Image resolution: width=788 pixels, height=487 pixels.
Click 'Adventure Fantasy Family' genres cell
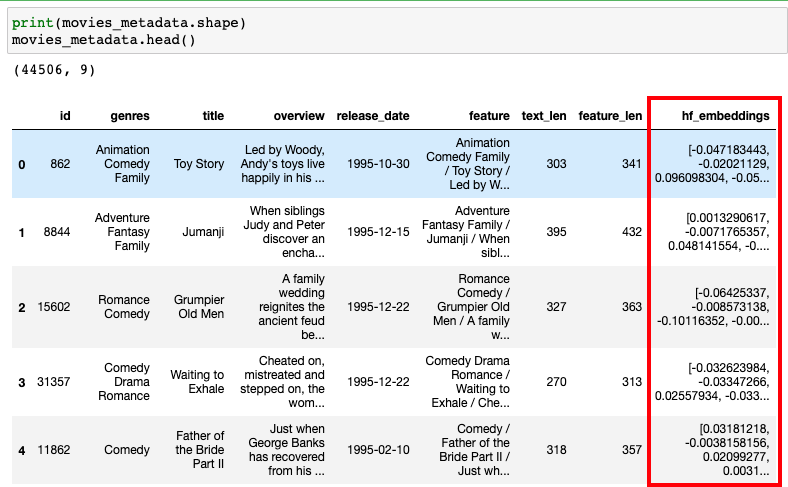pyautogui.click(x=122, y=232)
